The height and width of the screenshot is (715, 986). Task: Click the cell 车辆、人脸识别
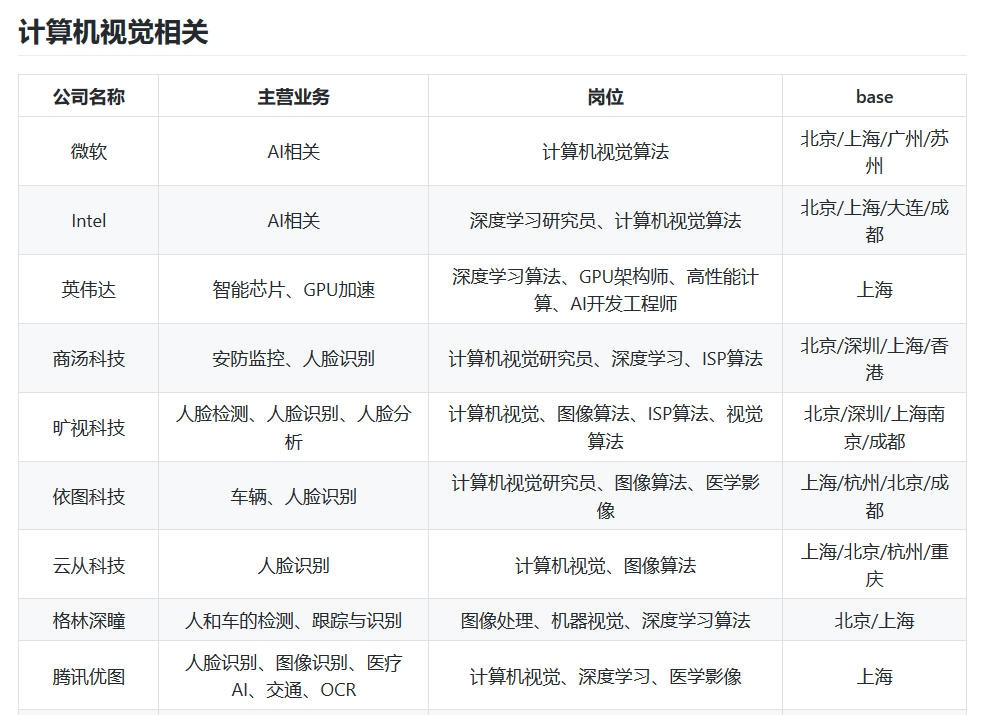tap(294, 497)
